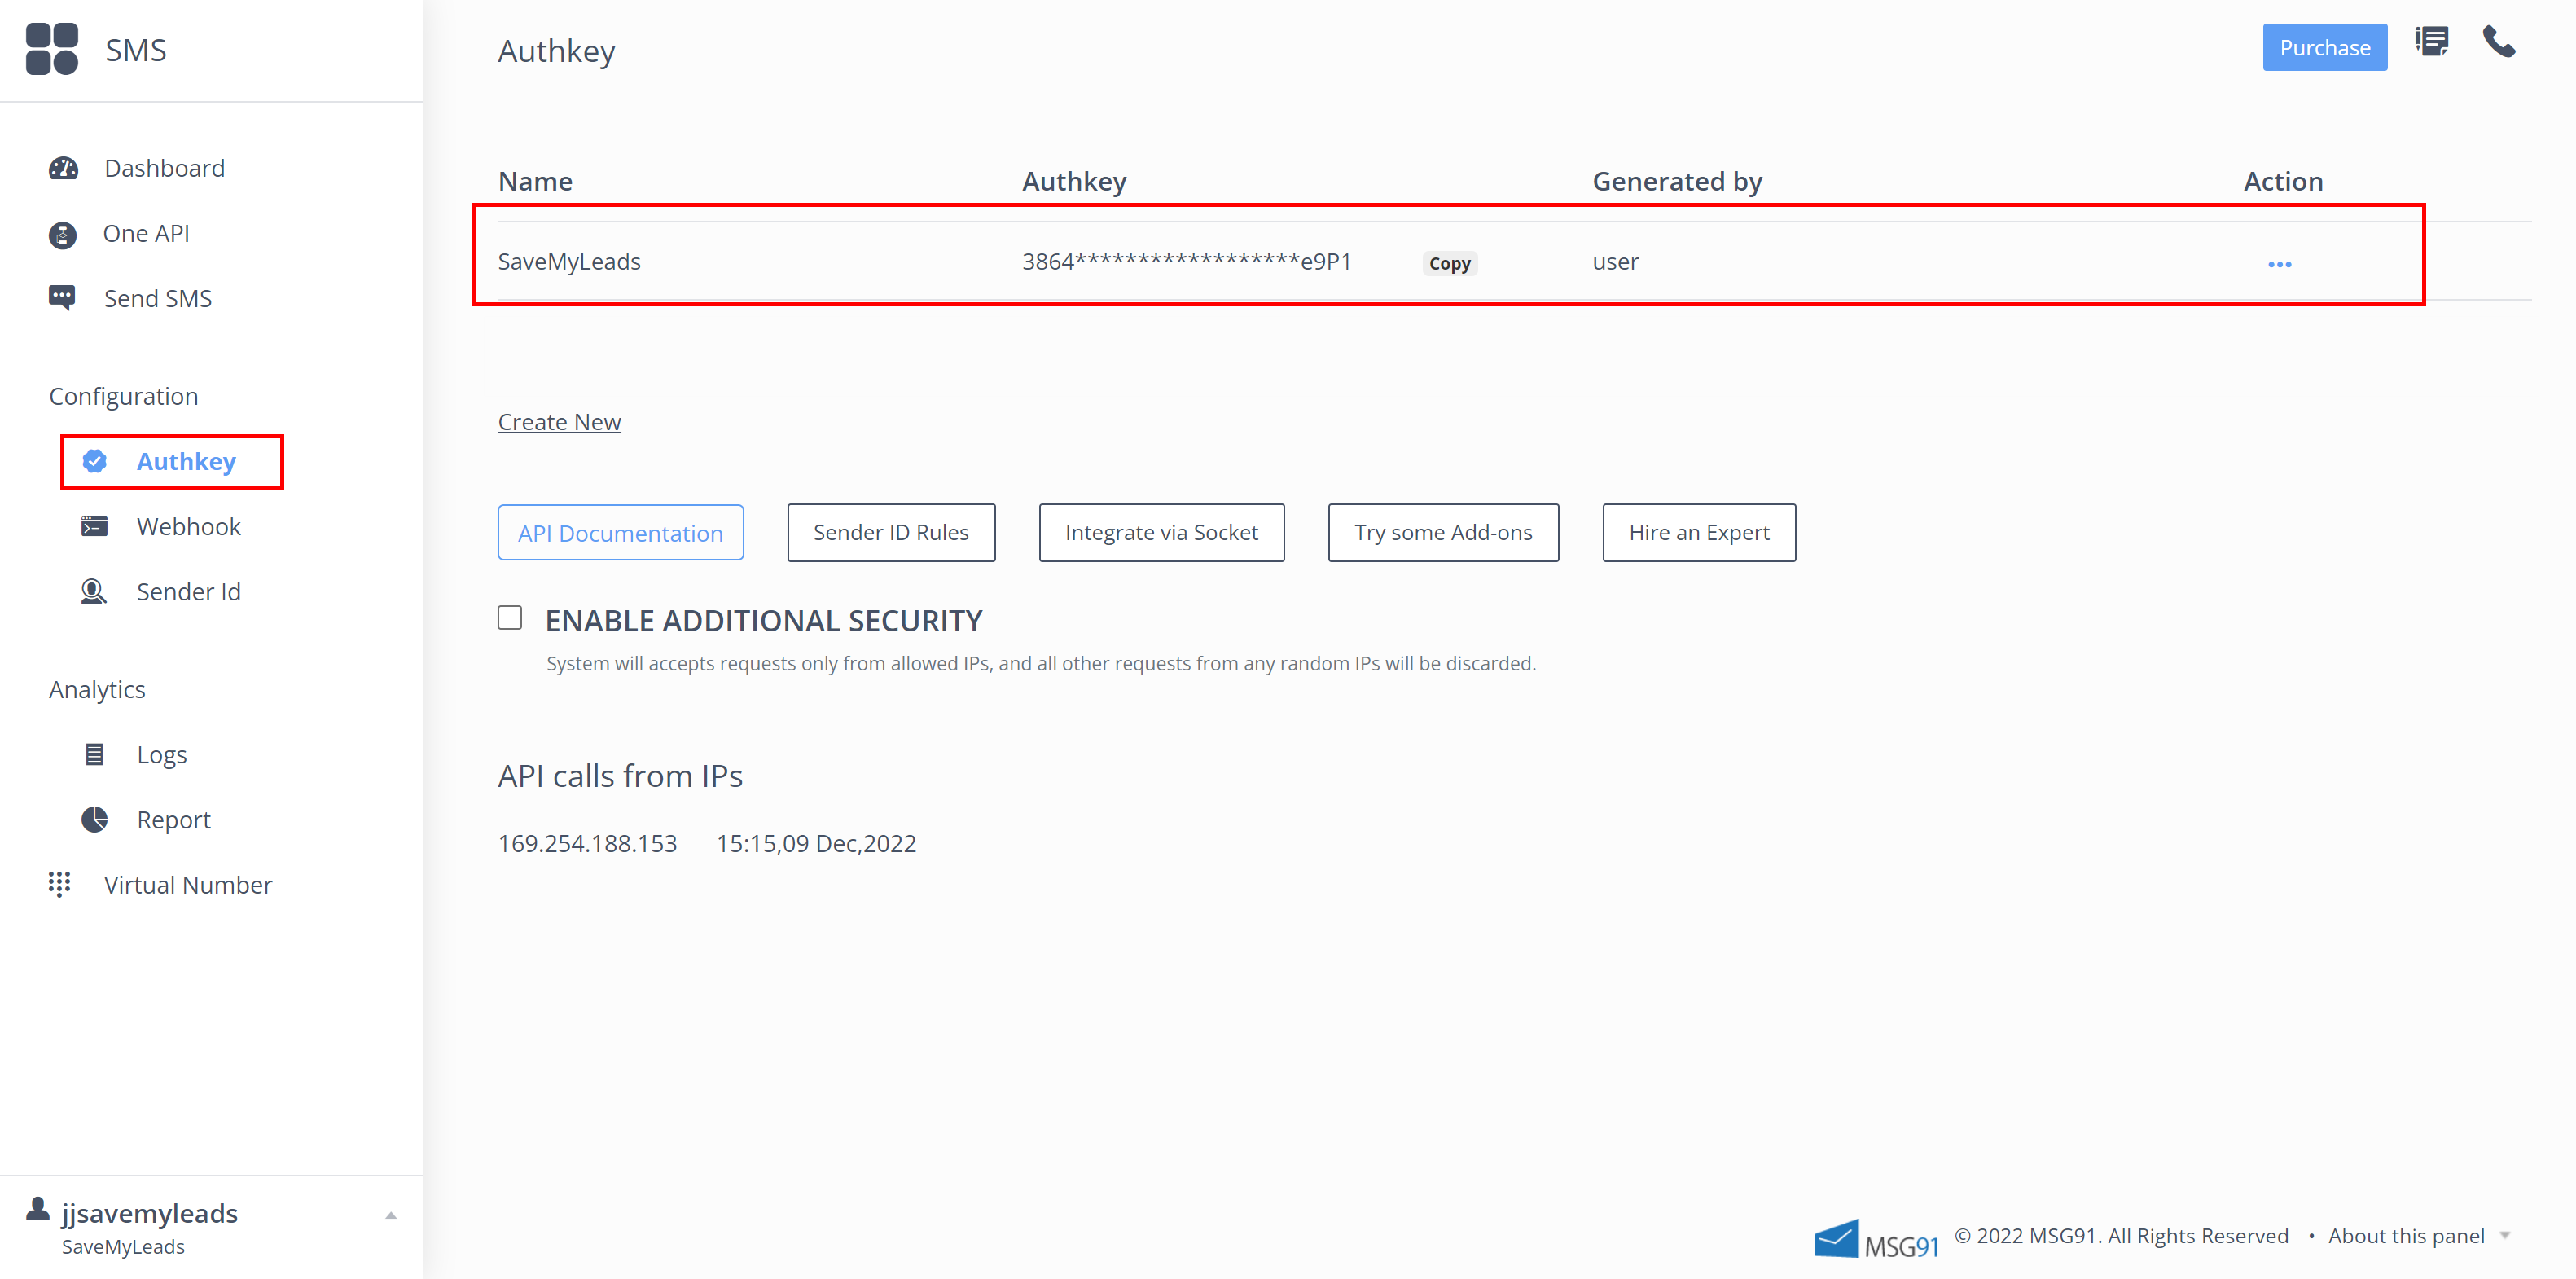This screenshot has width=2576, height=1279.
Task: Open the Dashboard gauge icon
Action: (x=63, y=168)
